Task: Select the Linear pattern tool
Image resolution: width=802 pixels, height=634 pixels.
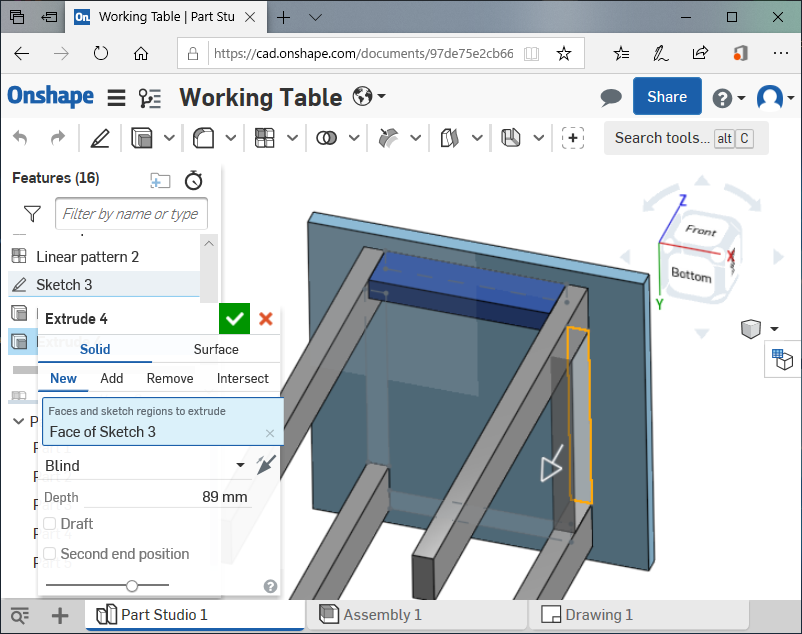Action: coord(265,138)
